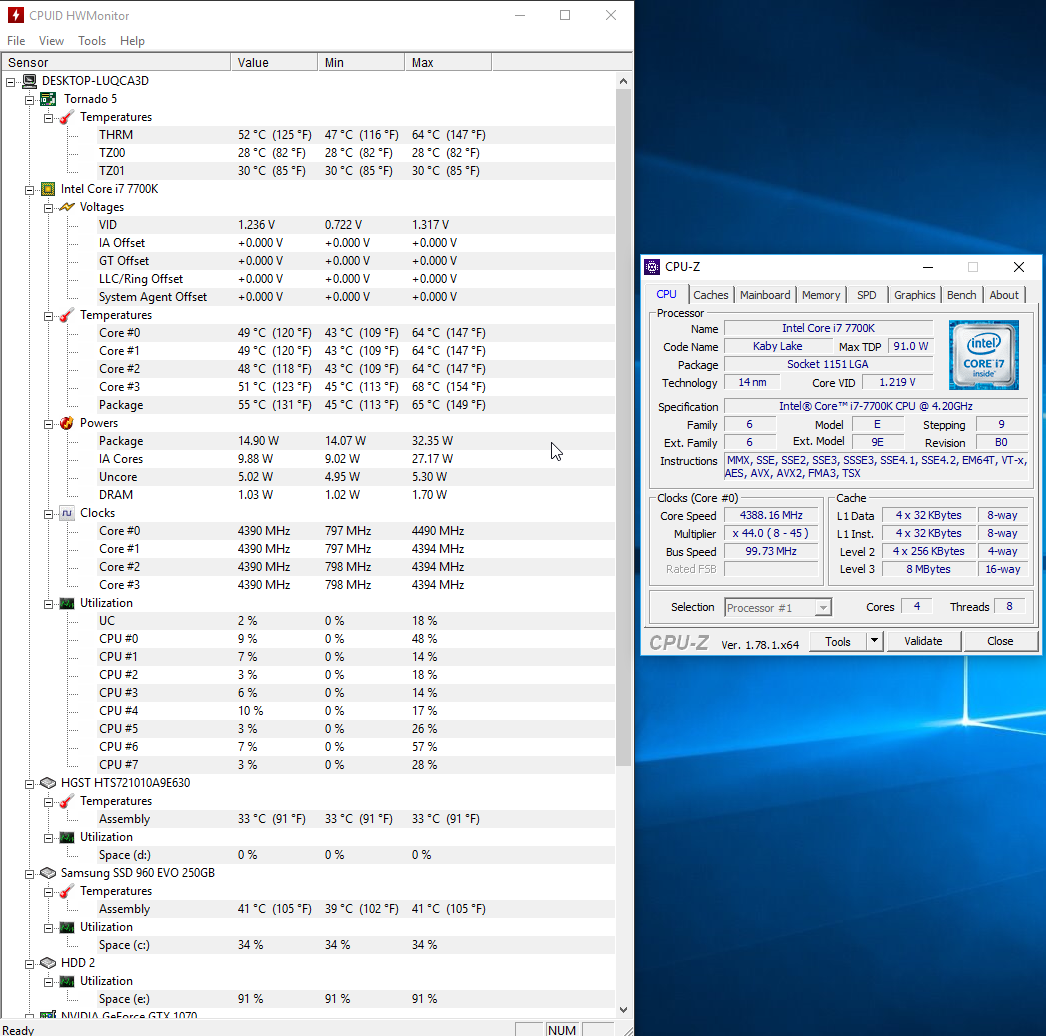
Task: Click utilization icon under HDD 2
Action: pyautogui.click(x=67, y=981)
